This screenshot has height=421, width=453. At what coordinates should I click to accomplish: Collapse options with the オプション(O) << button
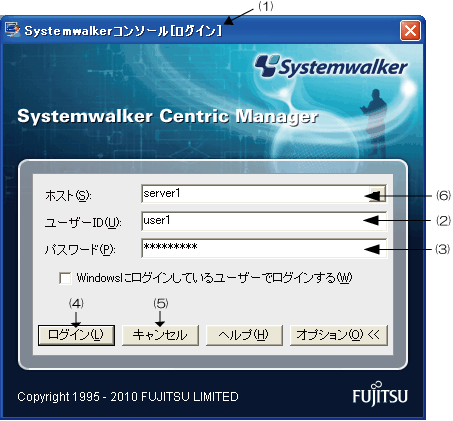339,335
